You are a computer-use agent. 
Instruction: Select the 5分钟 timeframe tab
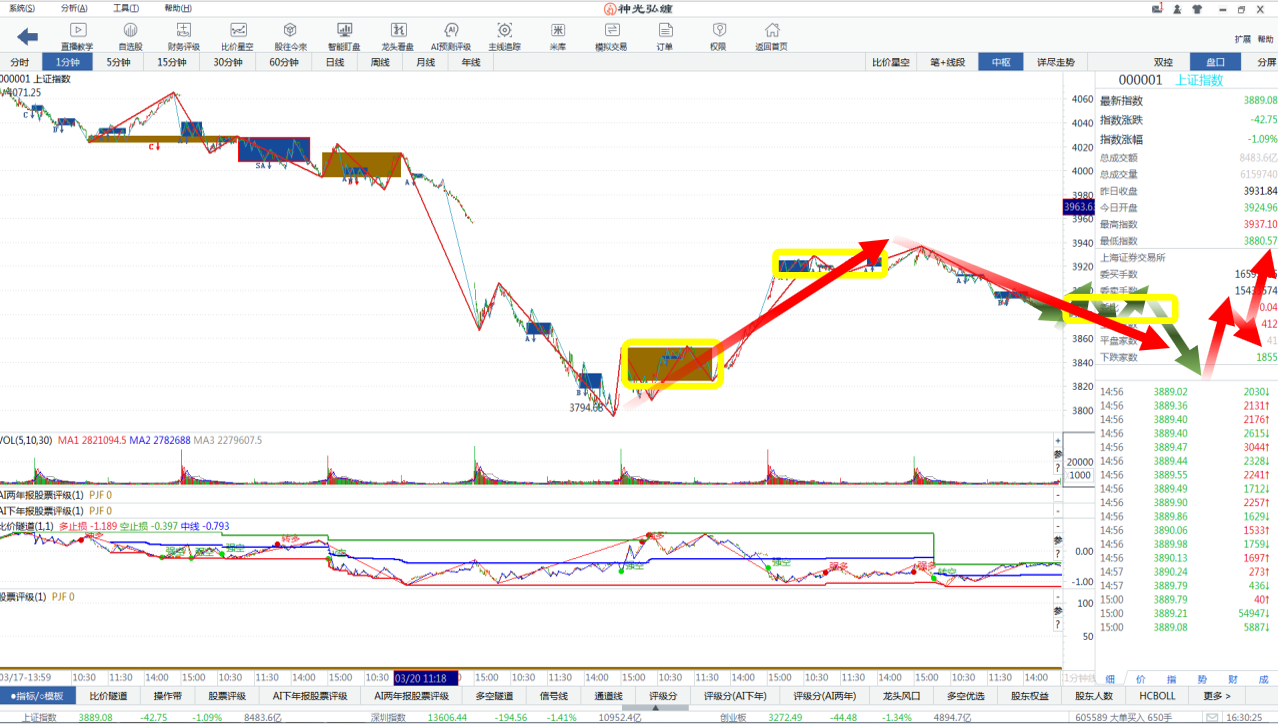[x=118, y=62]
